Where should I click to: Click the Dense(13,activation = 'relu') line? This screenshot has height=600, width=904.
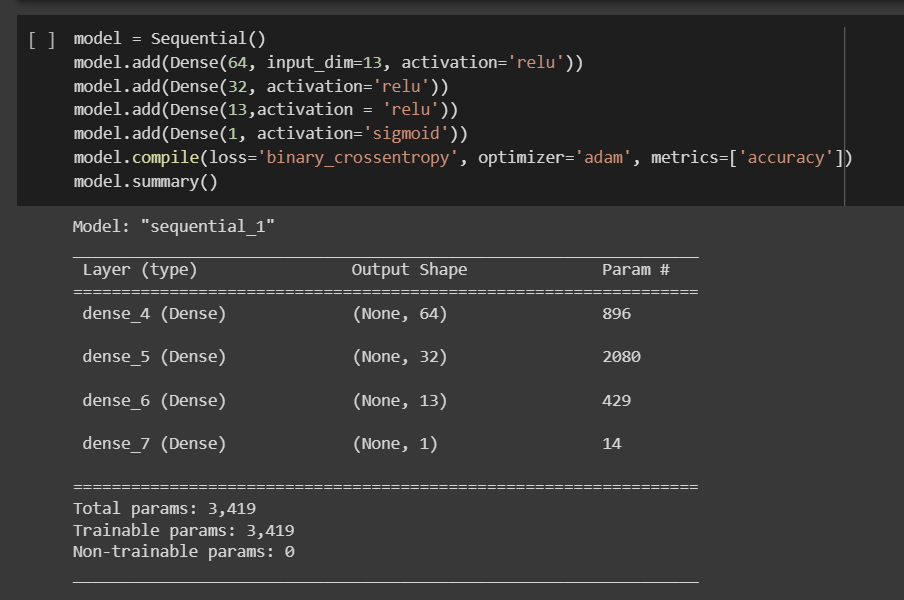click(266, 110)
